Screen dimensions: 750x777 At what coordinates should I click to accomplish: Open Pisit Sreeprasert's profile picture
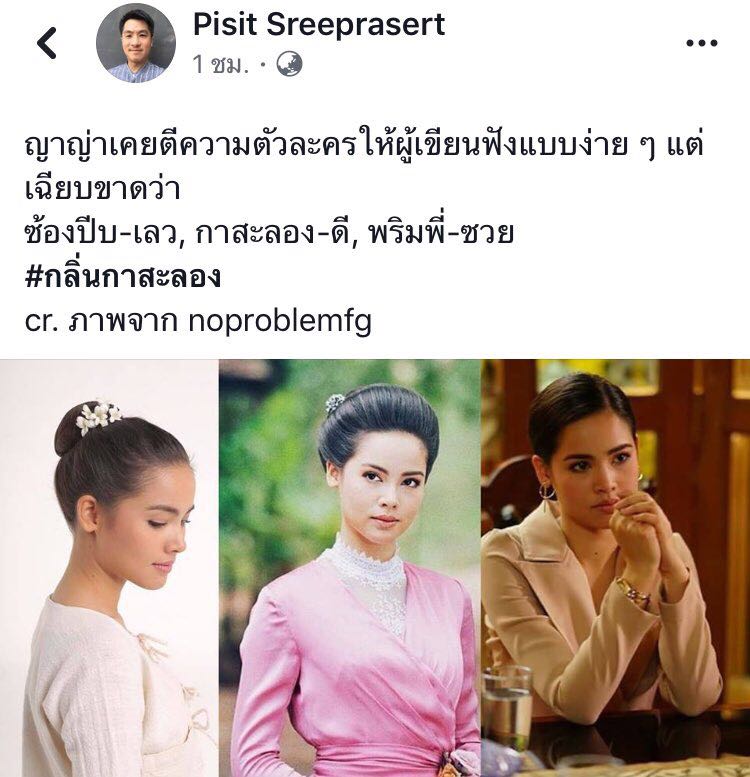[x=136, y=43]
